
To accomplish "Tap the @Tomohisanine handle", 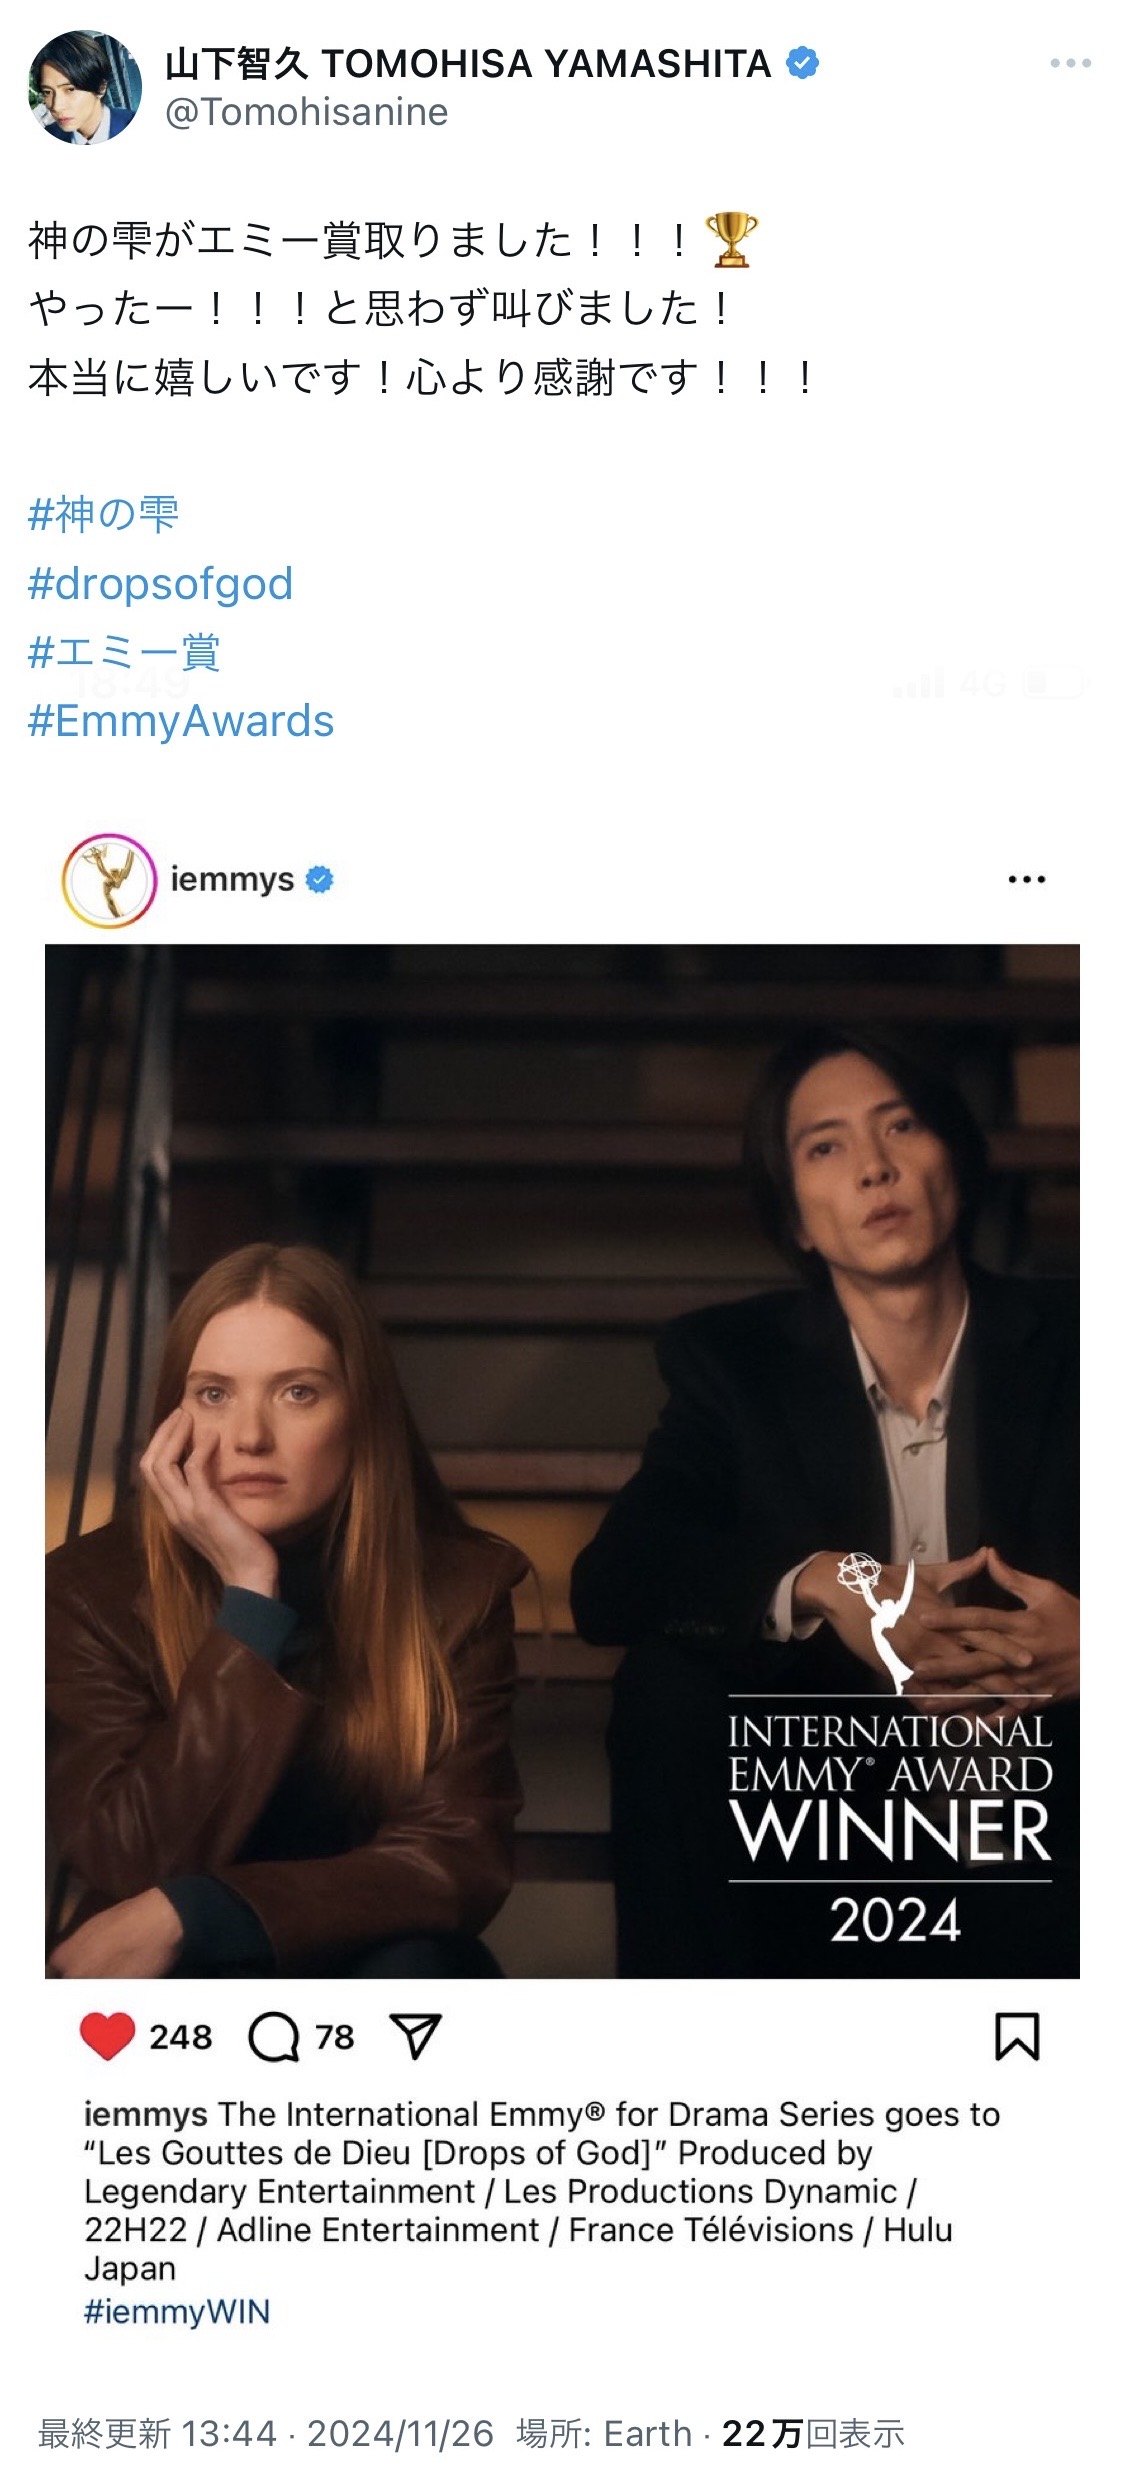I will [x=306, y=112].
